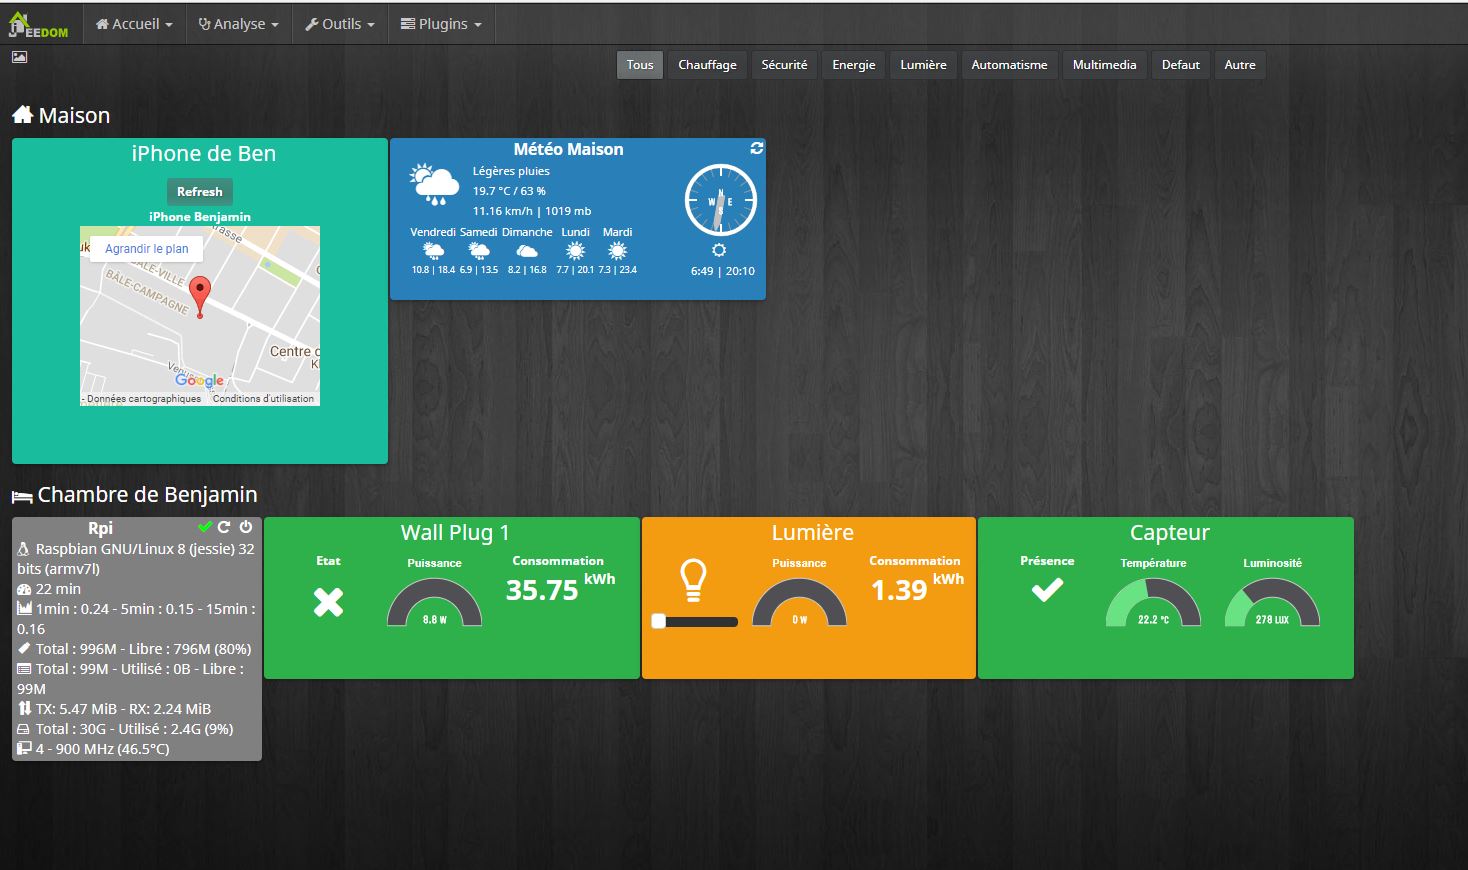Open the Google logo on the map
Image resolution: width=1468 pixels, height=870 pixels.
(x=199, y=380)
